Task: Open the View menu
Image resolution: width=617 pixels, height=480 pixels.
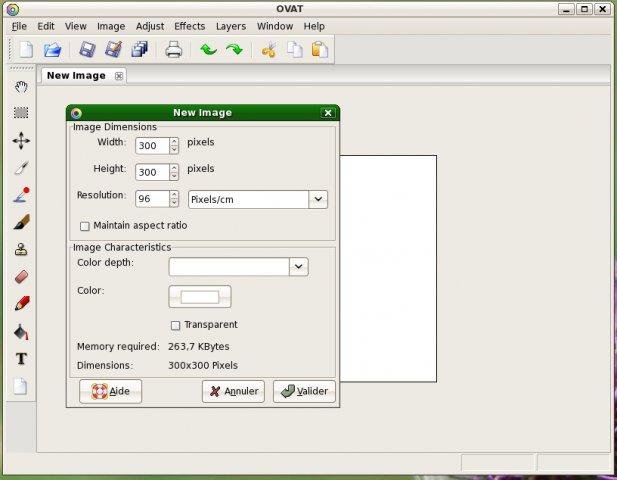Action: point(76,26)
